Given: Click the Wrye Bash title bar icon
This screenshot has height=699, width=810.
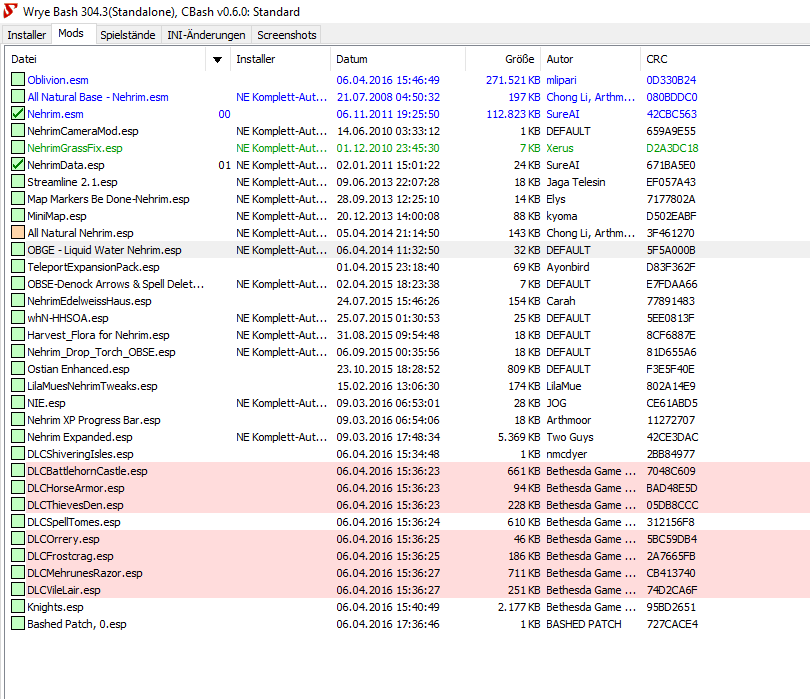Looking at the screenshot, I should (11, 12).
